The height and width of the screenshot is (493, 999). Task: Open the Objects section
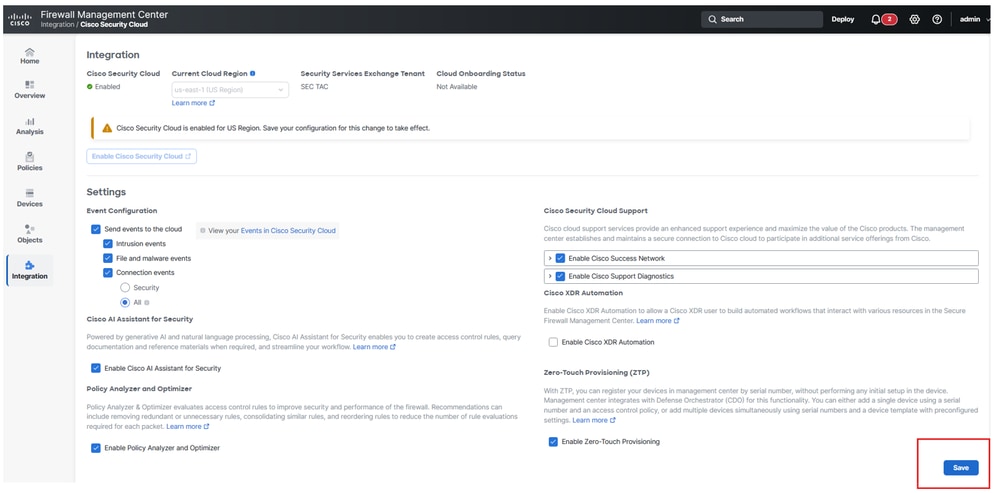30,234
